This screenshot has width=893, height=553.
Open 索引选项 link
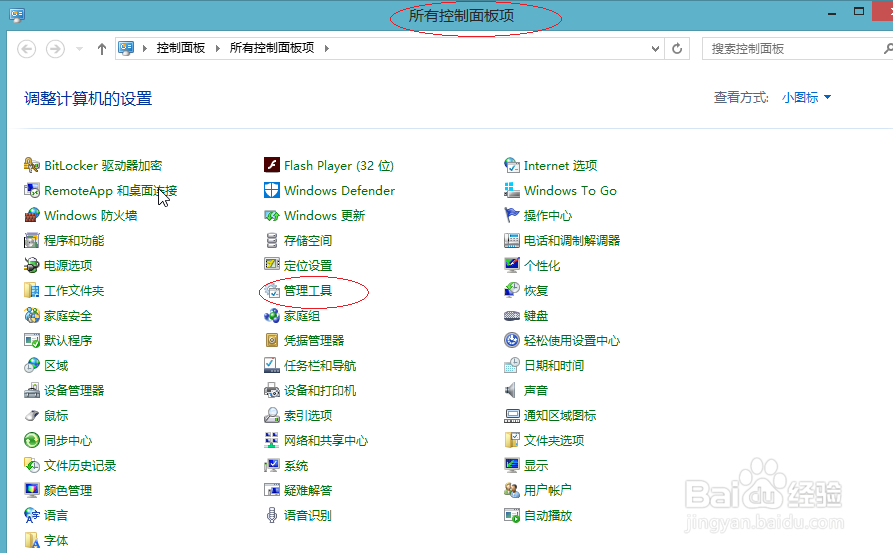pos(308,416)
